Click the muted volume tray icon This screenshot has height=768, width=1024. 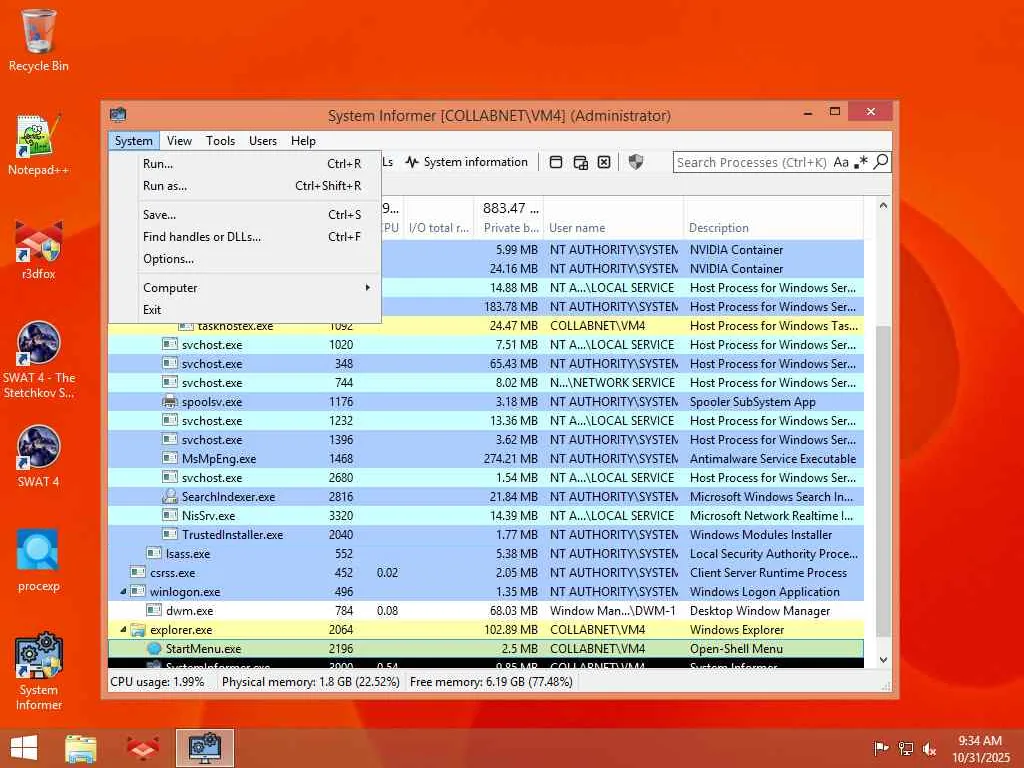(x=929, y=749)
